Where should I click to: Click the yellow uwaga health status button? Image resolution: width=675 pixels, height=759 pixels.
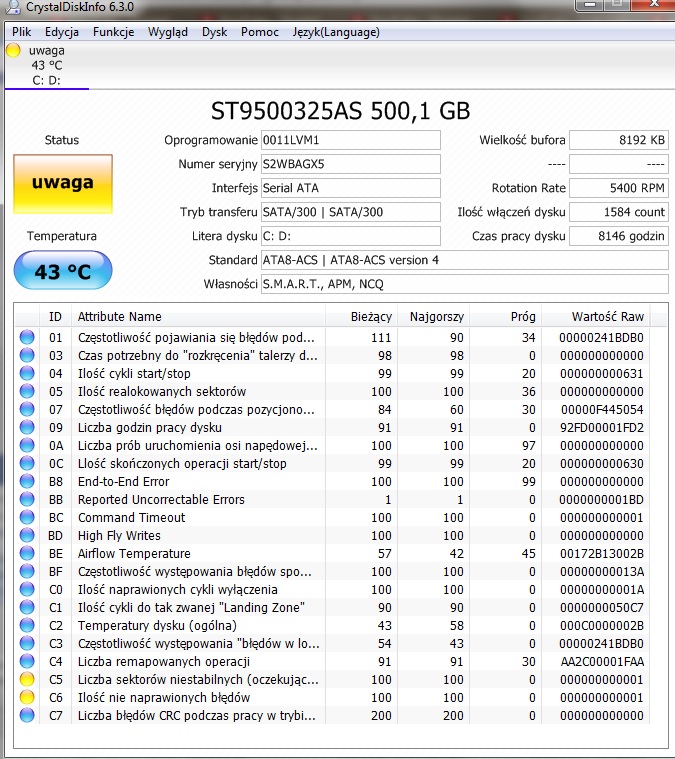63,184
